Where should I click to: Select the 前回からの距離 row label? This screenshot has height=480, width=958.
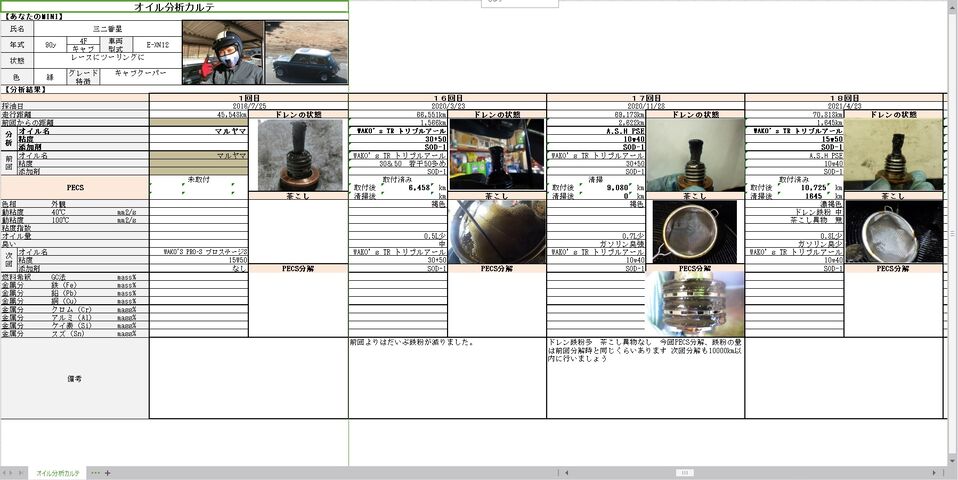coord(75,122)
